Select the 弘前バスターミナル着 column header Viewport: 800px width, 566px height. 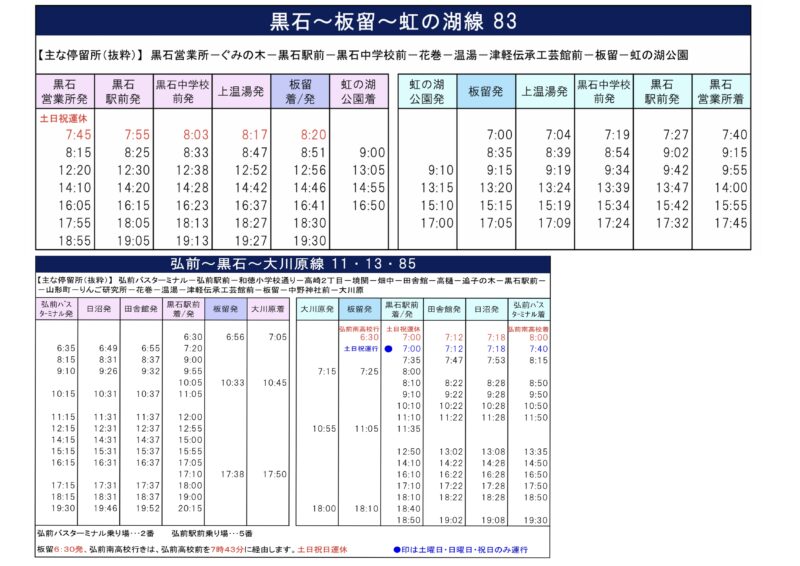click(529, 309)
